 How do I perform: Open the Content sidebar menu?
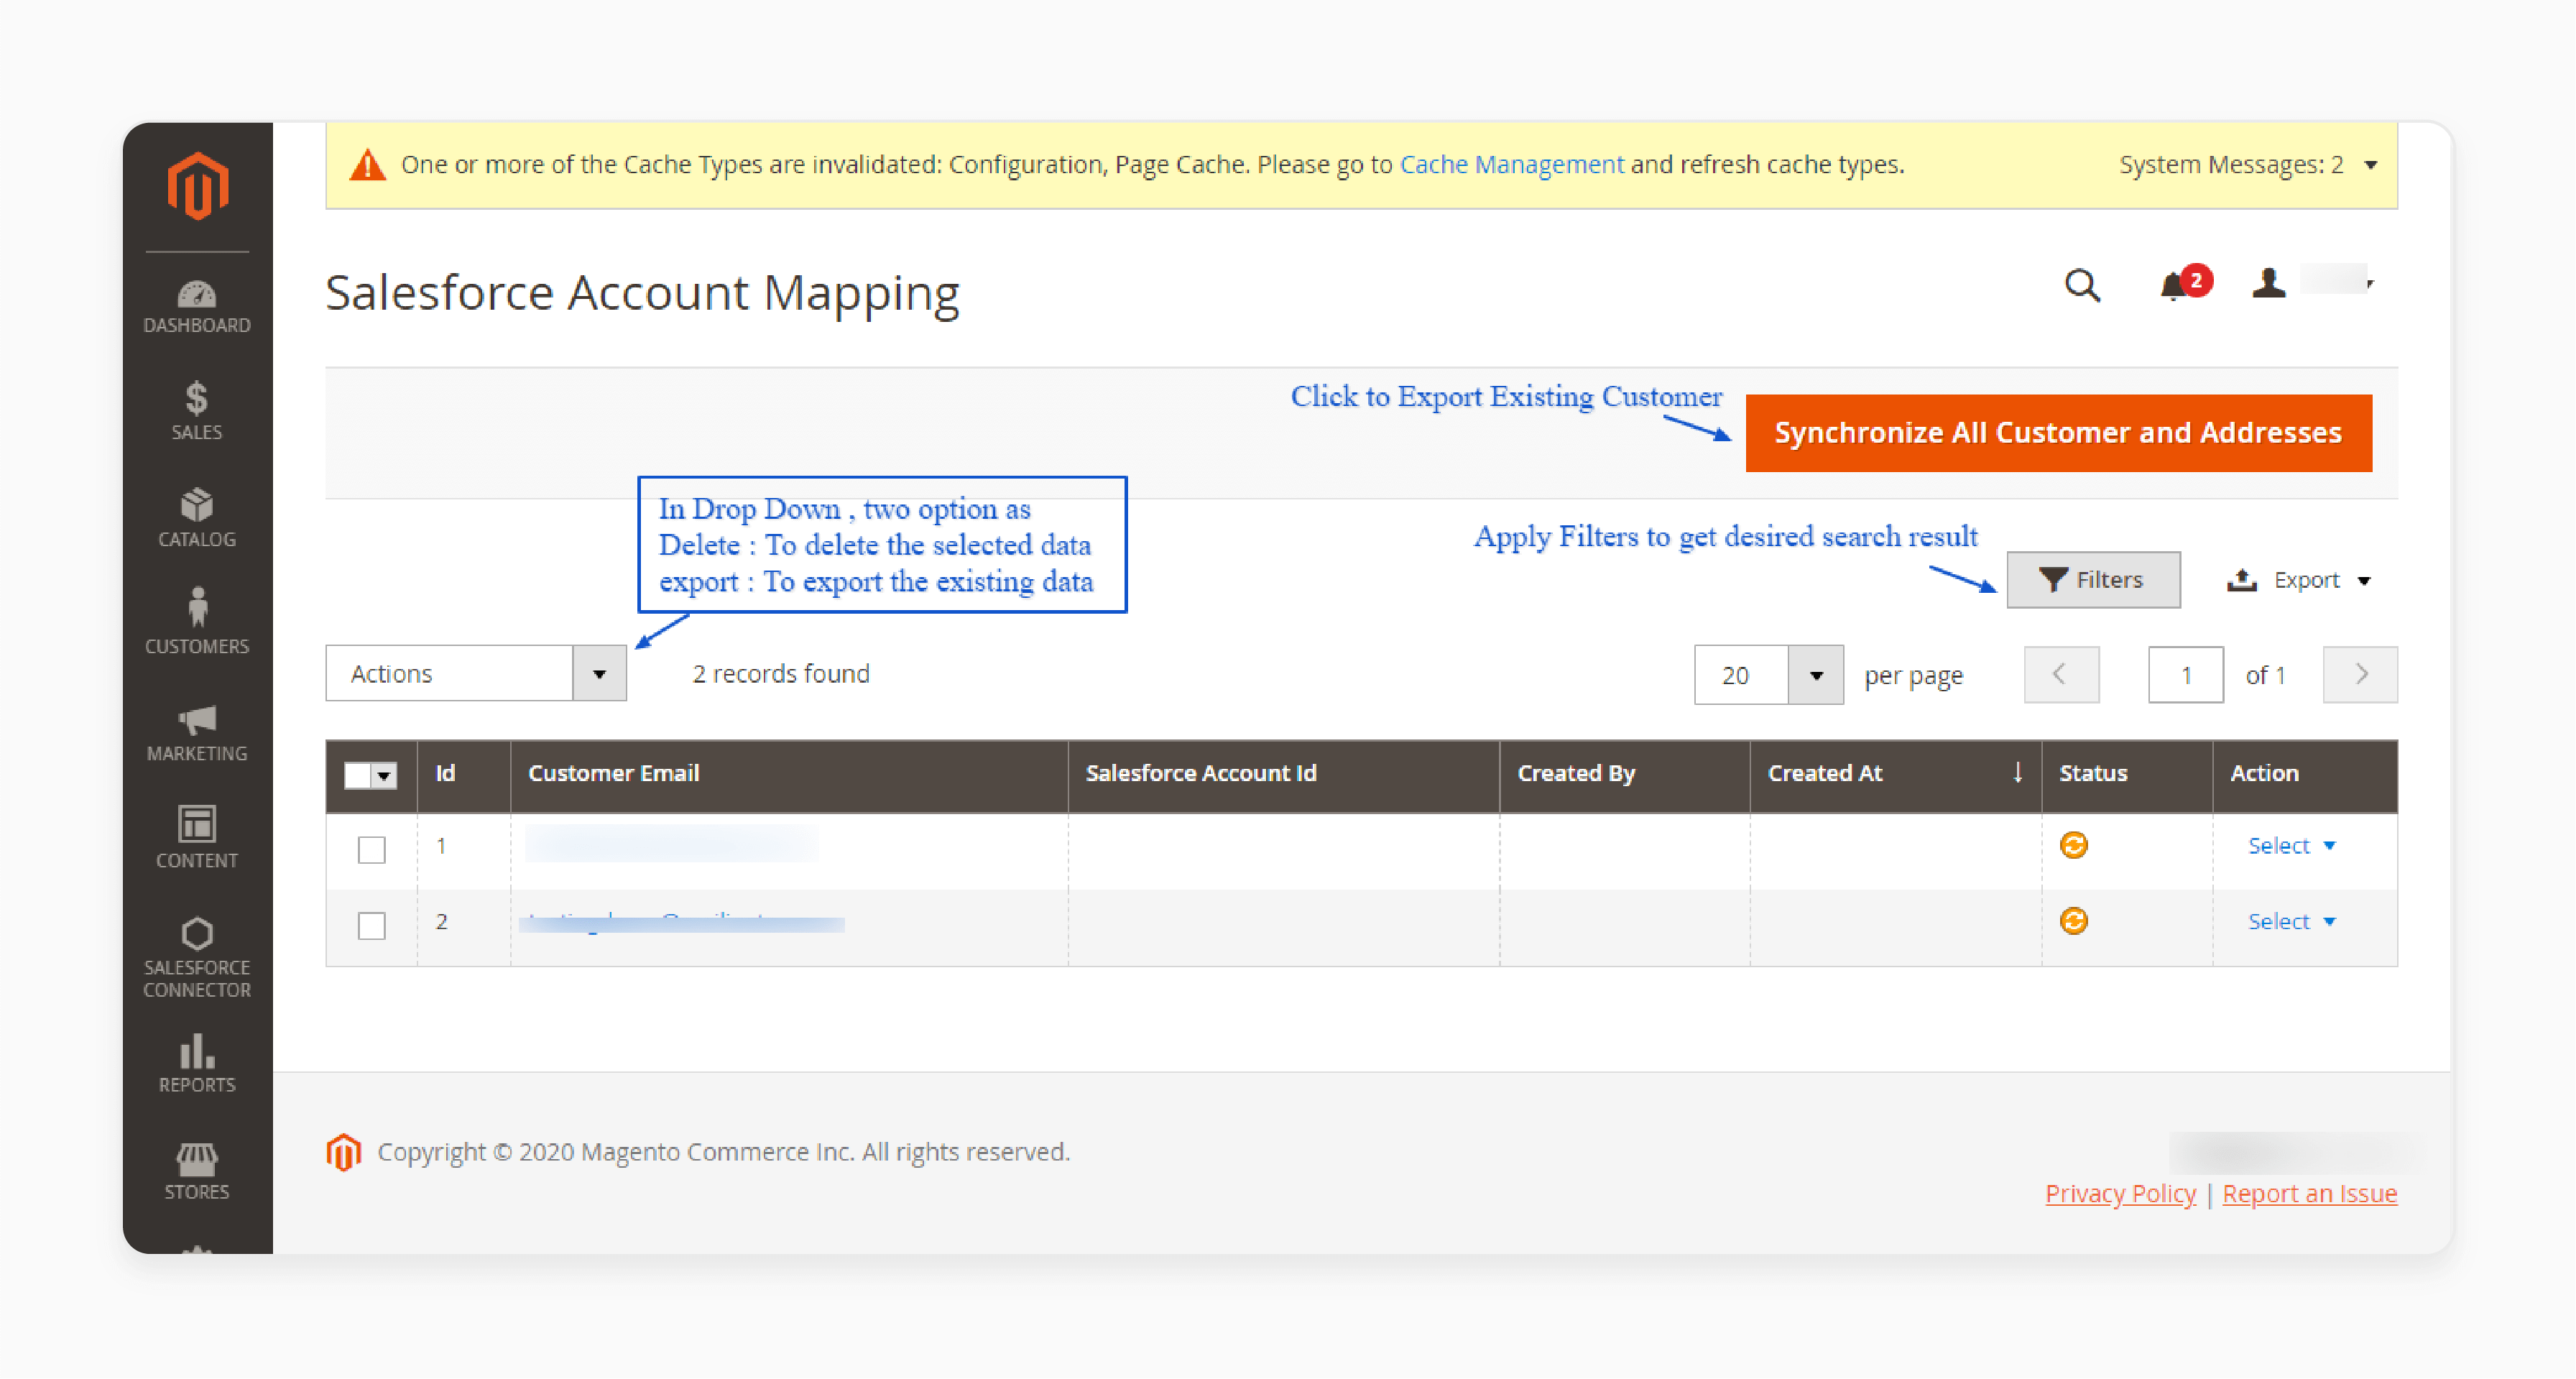197,838
